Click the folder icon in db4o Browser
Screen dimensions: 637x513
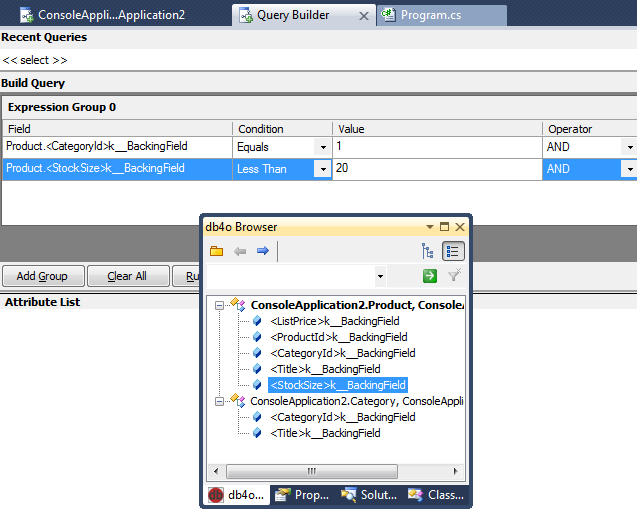[216, 251]
